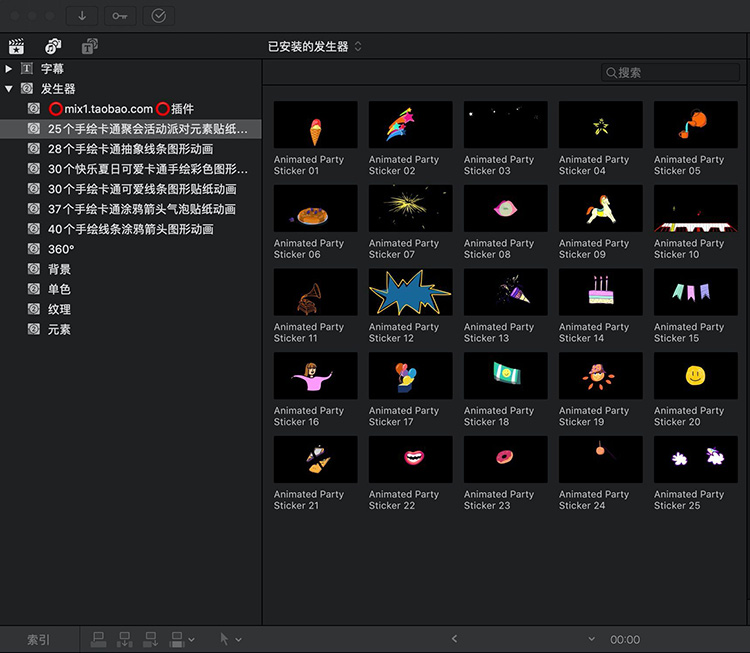The image size is (750, 653).
Task: Select the mix1.taobao.com 插件 folder
Action: pyautogui.click(x=131, y=109)
